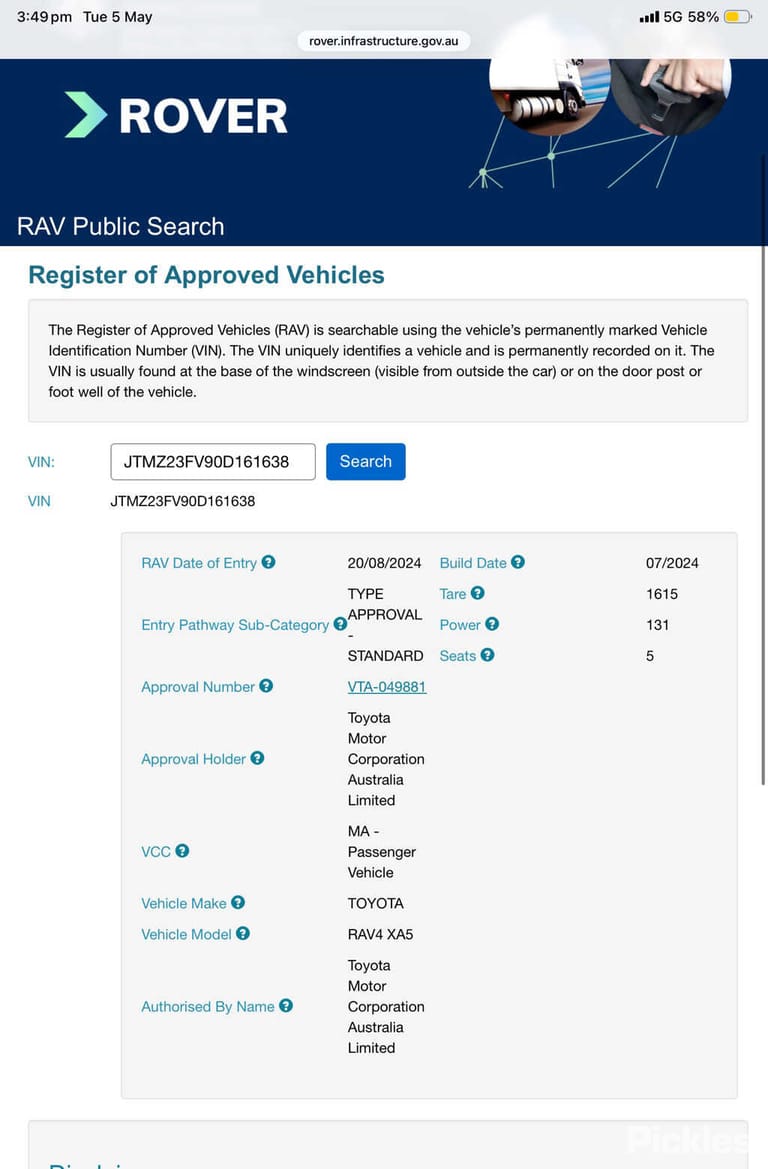The width and height of the screenshot is (768, 1169).
Task: Tap the rover.infrastructure.gov.au address bar
Action: click(x=383, y=41)
